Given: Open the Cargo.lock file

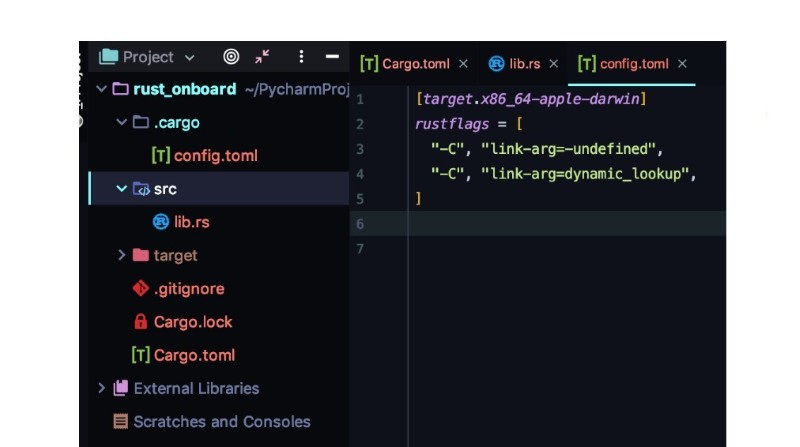Looking at the screenshot, I should tap(193, 322).
